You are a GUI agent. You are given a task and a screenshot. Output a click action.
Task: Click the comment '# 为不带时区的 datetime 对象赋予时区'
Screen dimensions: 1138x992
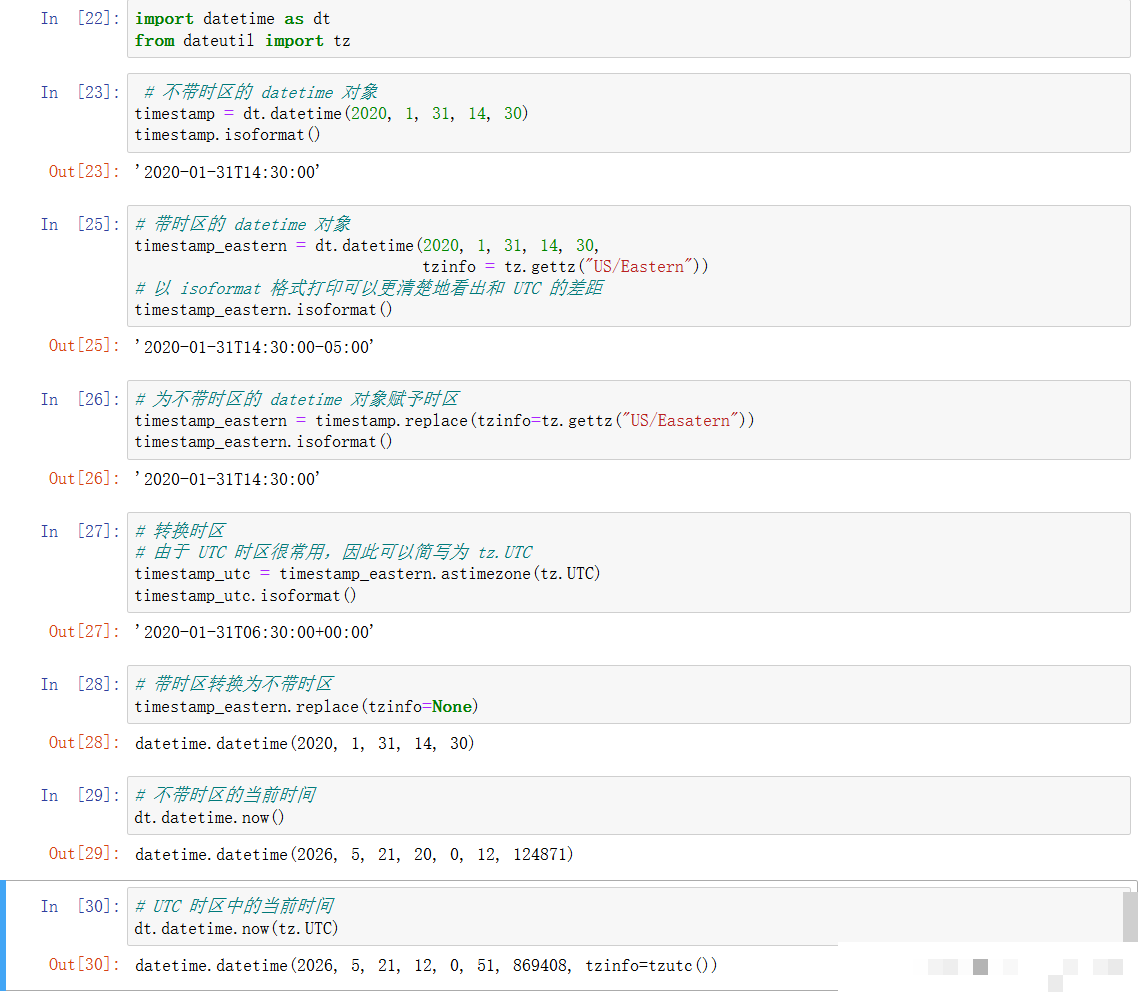298,399
